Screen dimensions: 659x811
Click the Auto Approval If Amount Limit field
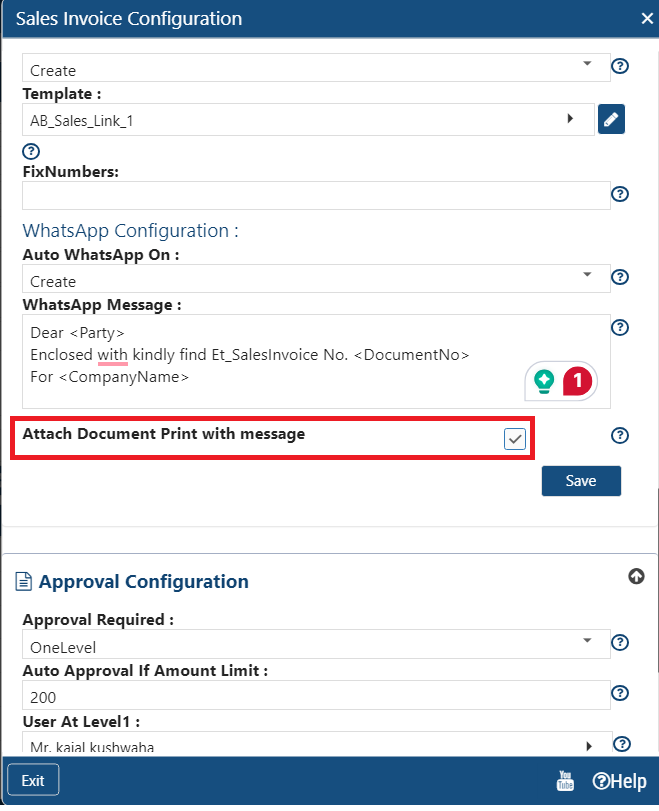click(316, 695)
